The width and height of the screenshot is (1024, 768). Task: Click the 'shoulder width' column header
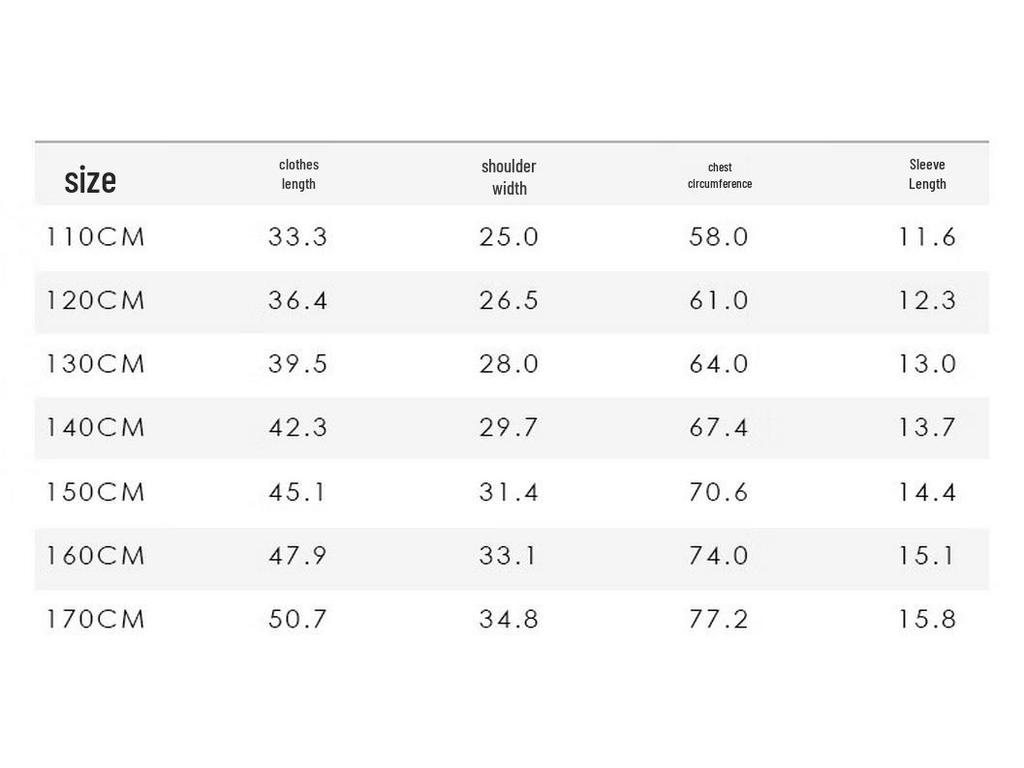509,177
